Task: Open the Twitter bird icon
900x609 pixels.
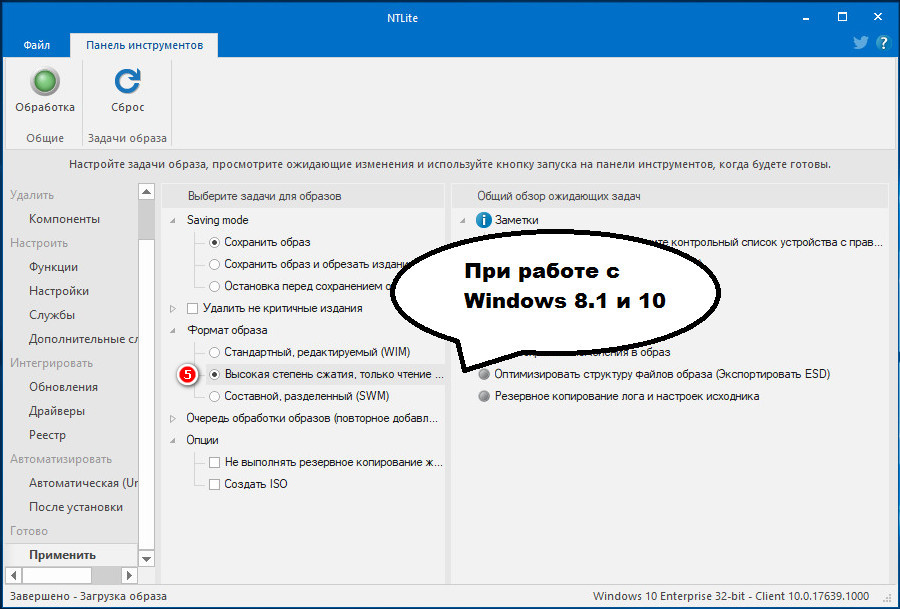Action: click(860, 43)
